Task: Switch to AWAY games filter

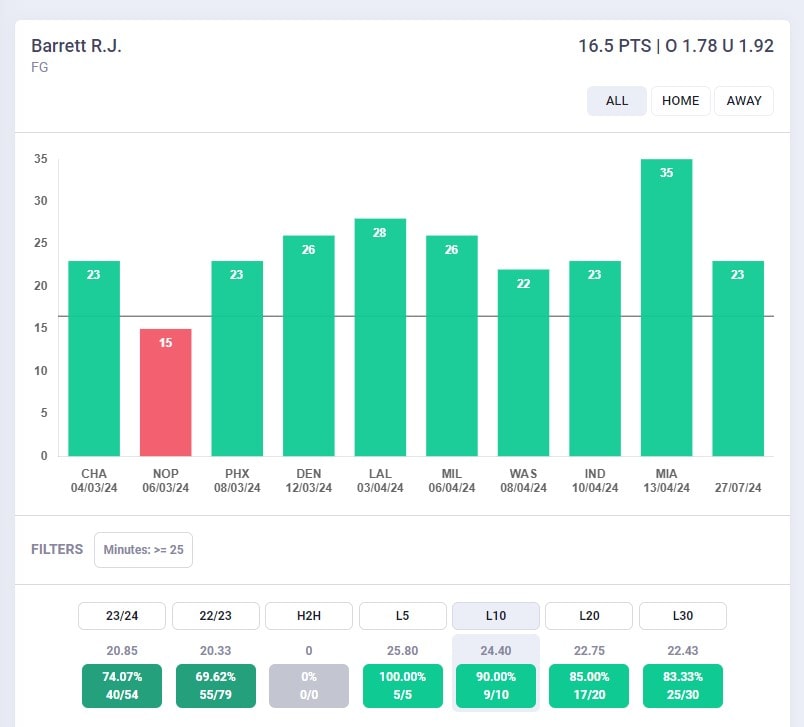Action: pos(743,101)
